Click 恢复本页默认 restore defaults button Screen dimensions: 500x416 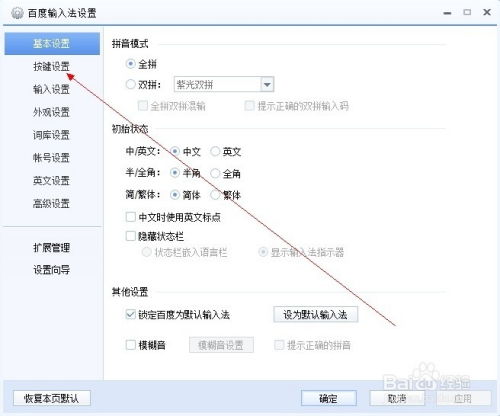tap(52, 398)
